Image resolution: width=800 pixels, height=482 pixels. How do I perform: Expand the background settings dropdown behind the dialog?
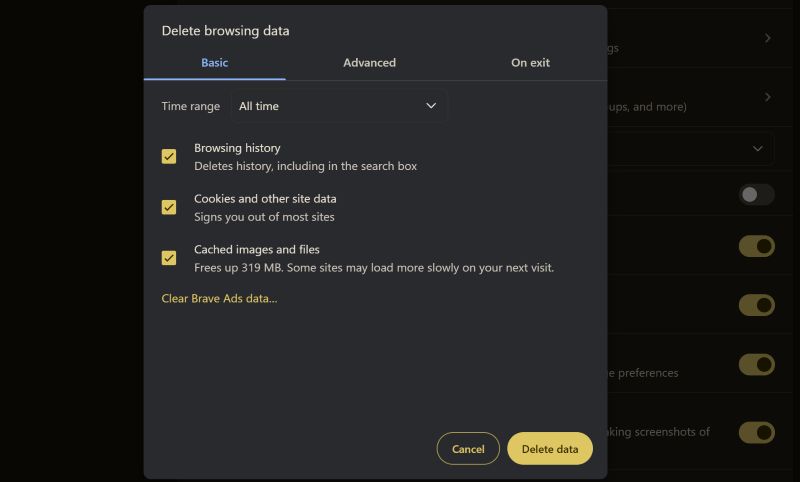click(x=757, y=148)
